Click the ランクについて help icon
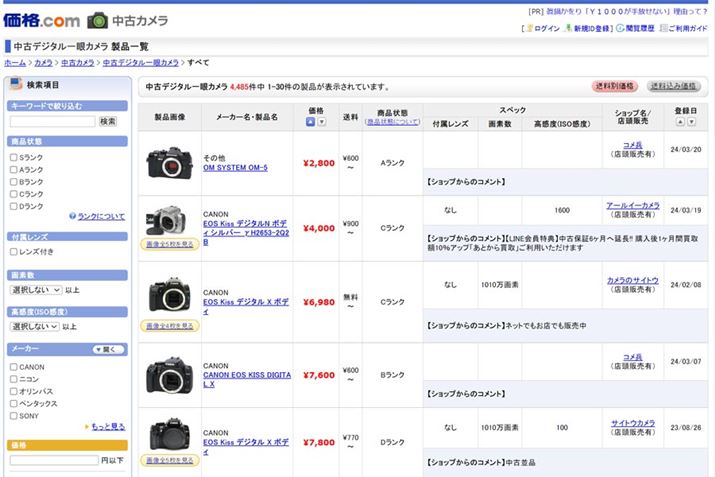715x477 pixels. pyautogui.click(x=72, y=216)
